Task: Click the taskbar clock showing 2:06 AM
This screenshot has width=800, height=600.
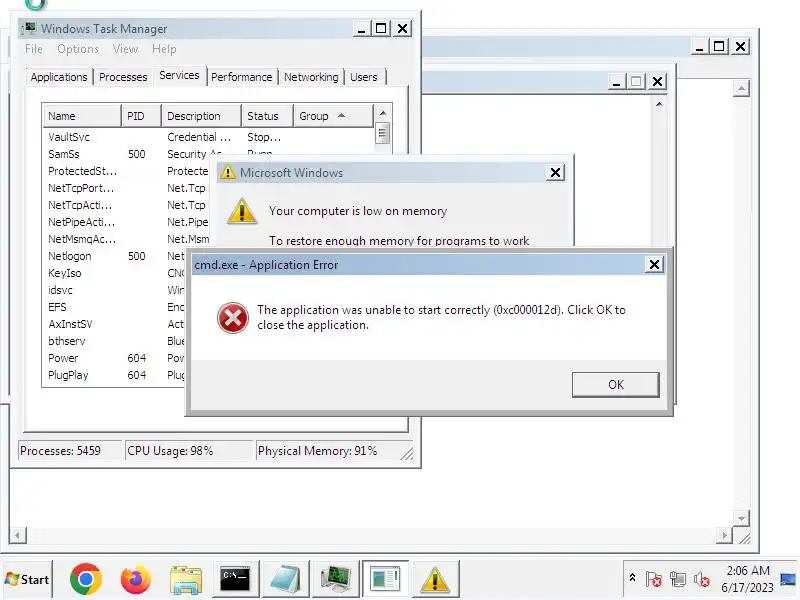Action: (x=747, y=579)
